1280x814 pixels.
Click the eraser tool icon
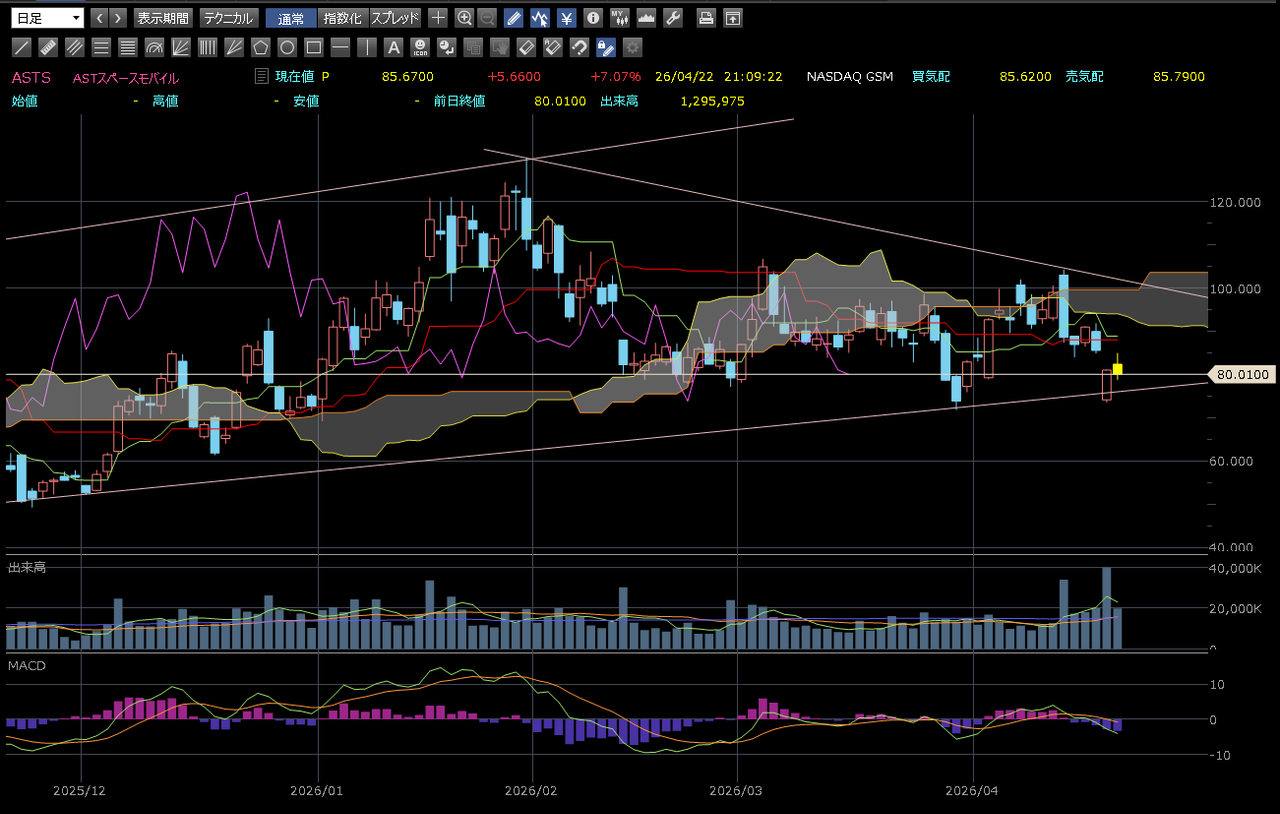[x=527, y=47]
